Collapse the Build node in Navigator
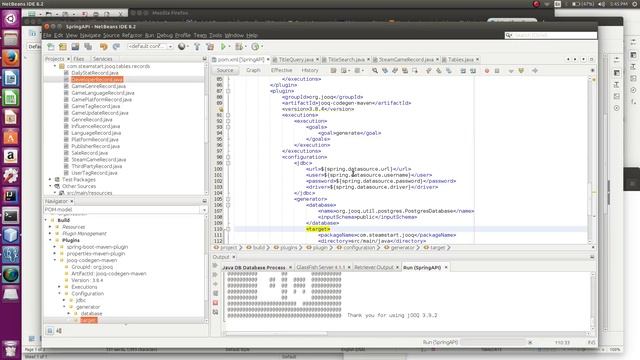The image size is (640, 360). click(x=46, y=220)
